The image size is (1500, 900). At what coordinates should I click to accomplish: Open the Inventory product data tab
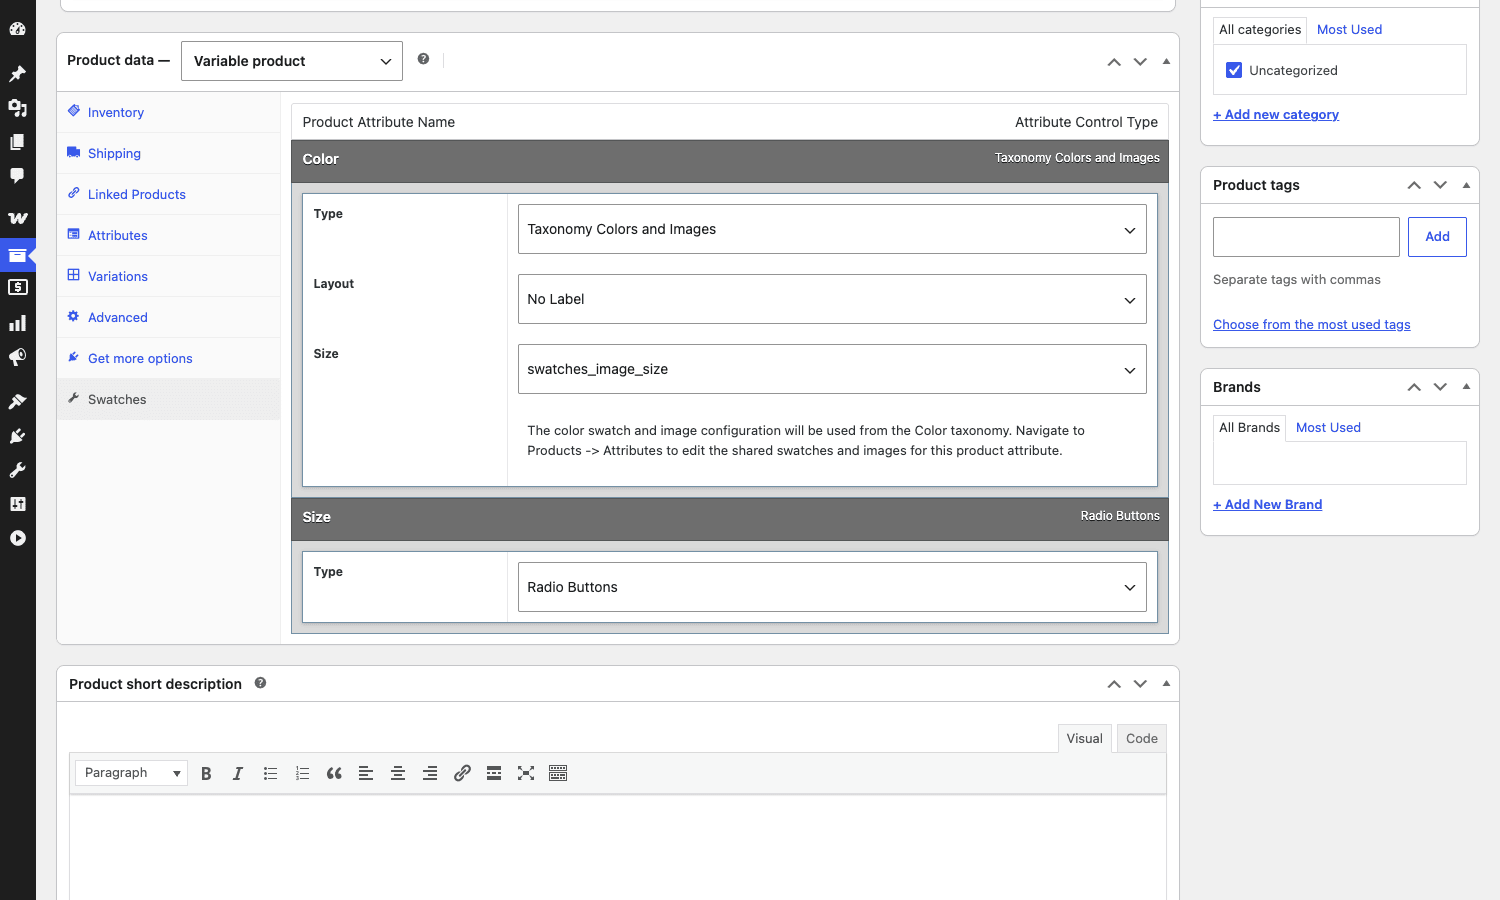click(x=169, y=112)
